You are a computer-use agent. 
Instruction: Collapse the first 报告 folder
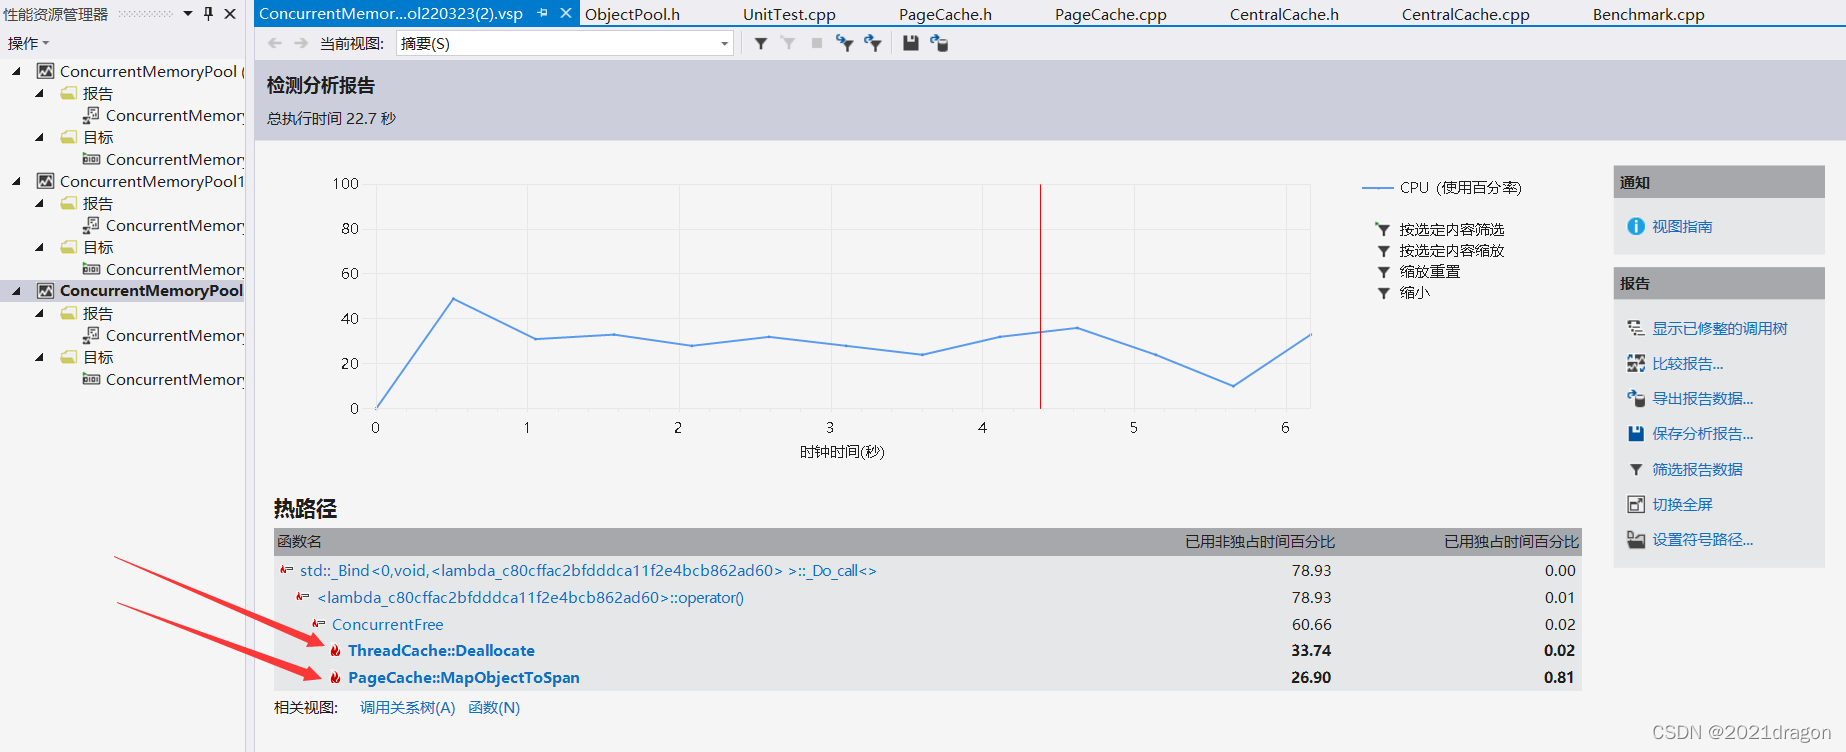pos(39,93)
